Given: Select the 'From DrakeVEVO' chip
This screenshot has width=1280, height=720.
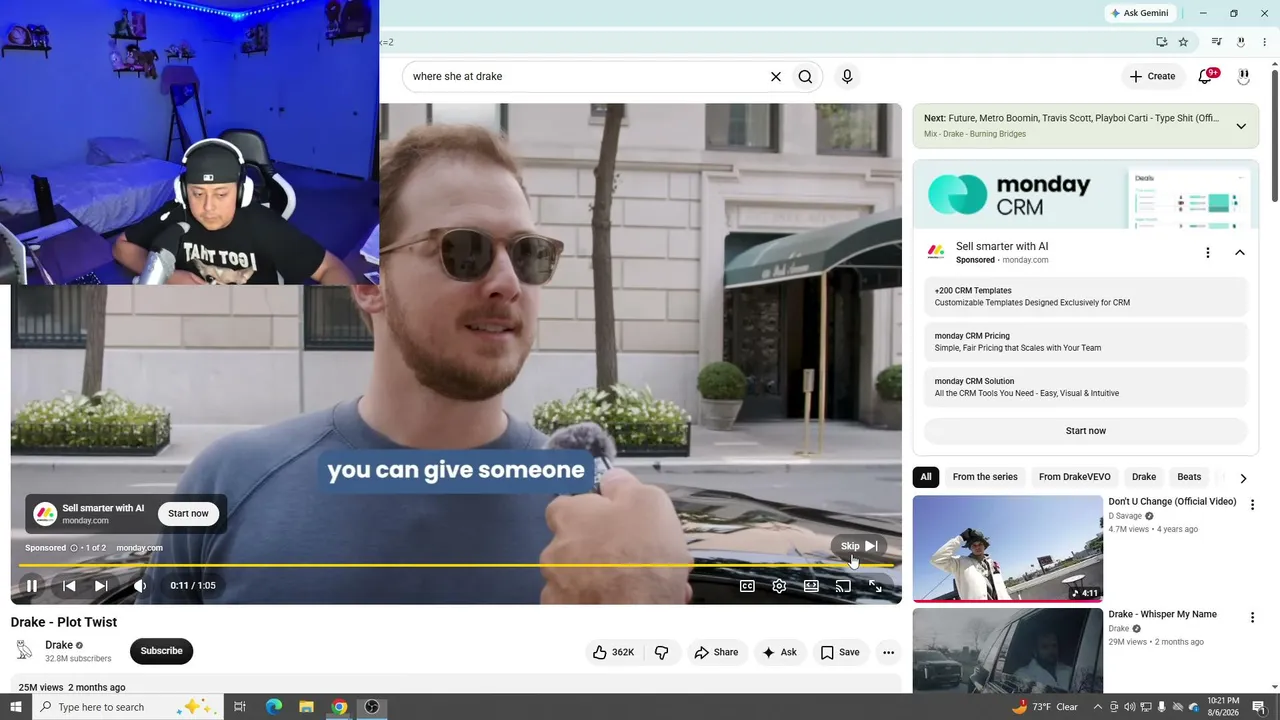Looking at the screenshot, I should pyautogui.click(x=1075, y=477).
